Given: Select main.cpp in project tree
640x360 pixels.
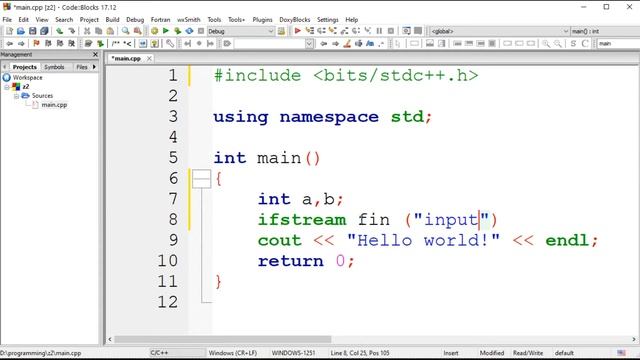Looking at the screenshot, I should 54,105.
